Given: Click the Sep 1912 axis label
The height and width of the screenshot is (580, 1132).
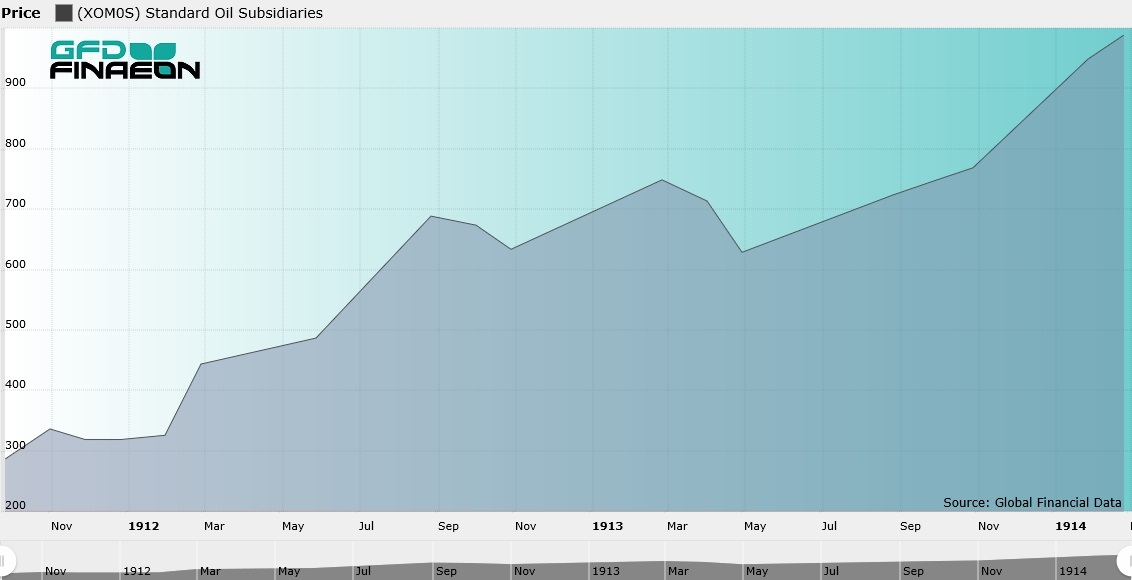Looking at the screenshot, I should point(448,526).
